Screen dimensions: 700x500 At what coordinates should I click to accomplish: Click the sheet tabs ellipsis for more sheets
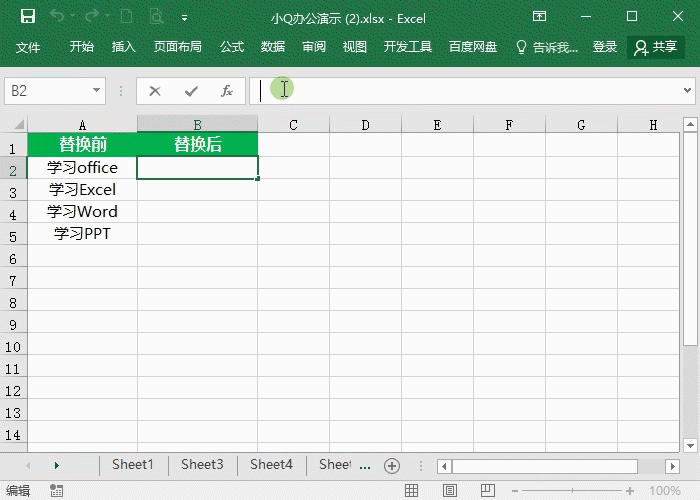(x=365, y=467)
